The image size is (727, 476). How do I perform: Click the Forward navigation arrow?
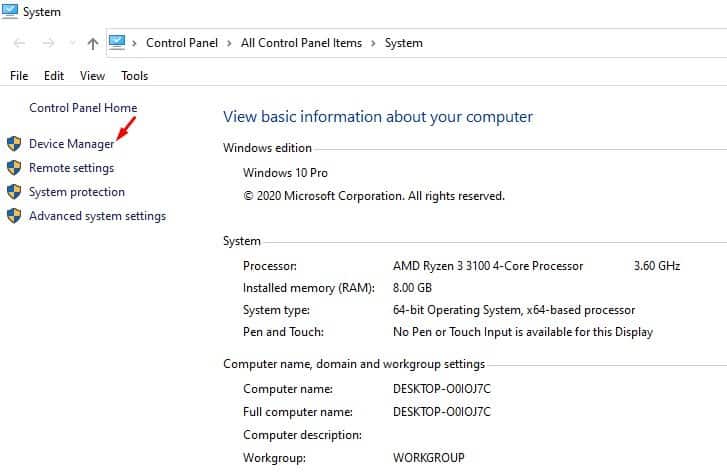[46, 43]
